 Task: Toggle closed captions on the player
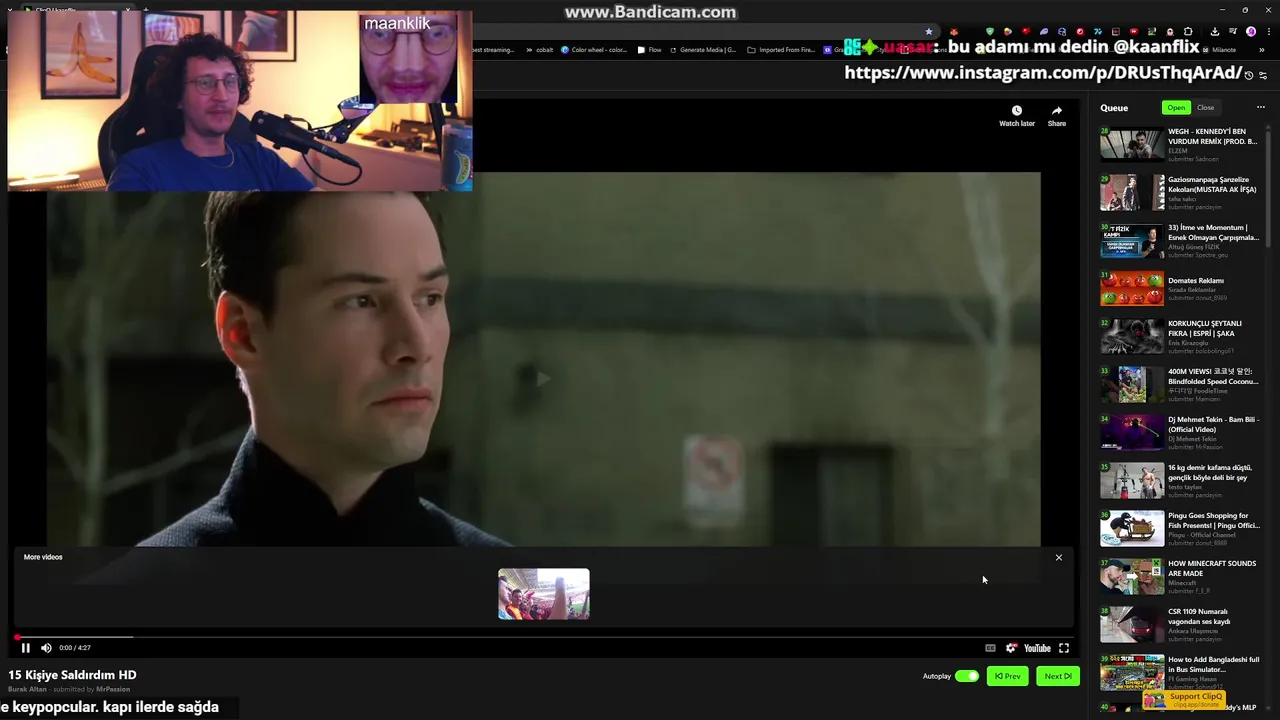tap(990, 648)
